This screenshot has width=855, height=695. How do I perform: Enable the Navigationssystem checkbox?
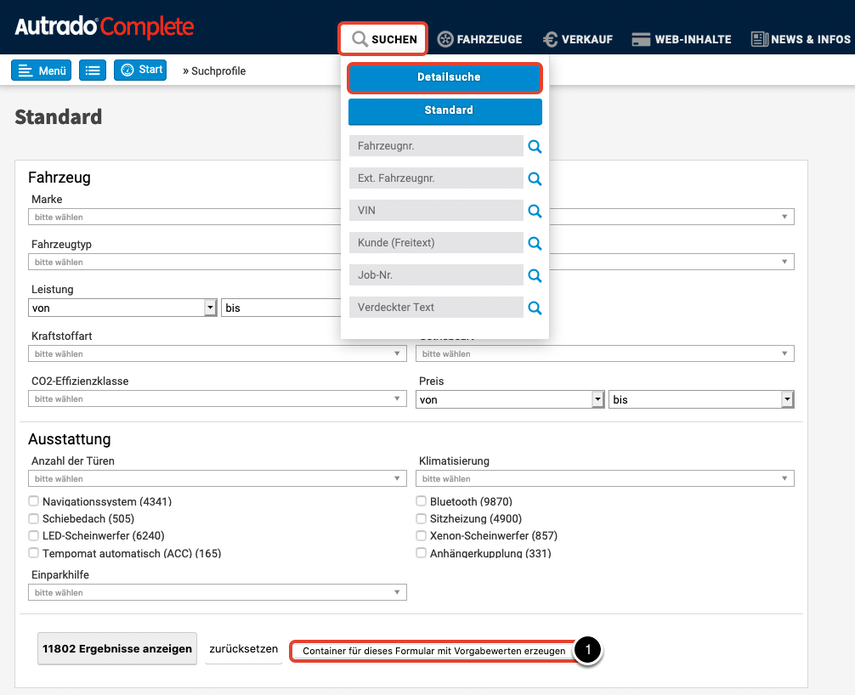click(34, 501)
